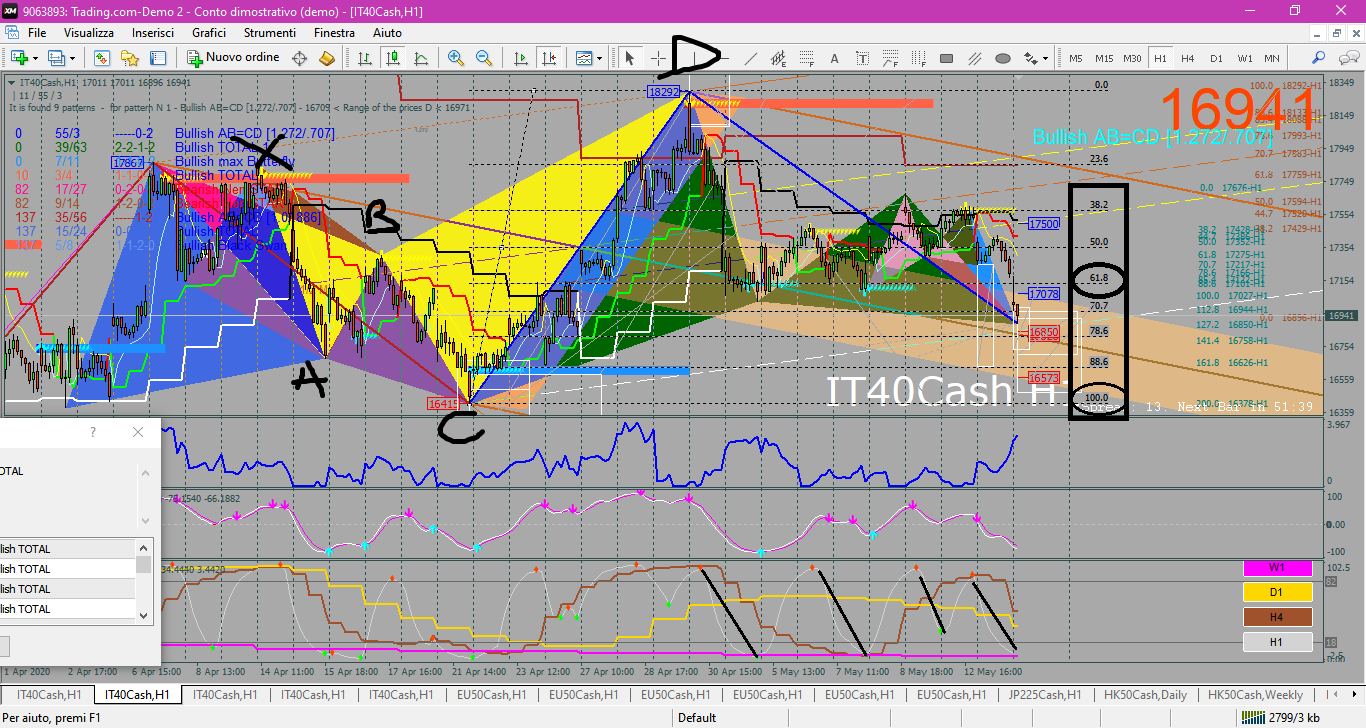Expand the indicators dropdown arrow
This screenshot has height=728, width=1366.
[599, 58]
